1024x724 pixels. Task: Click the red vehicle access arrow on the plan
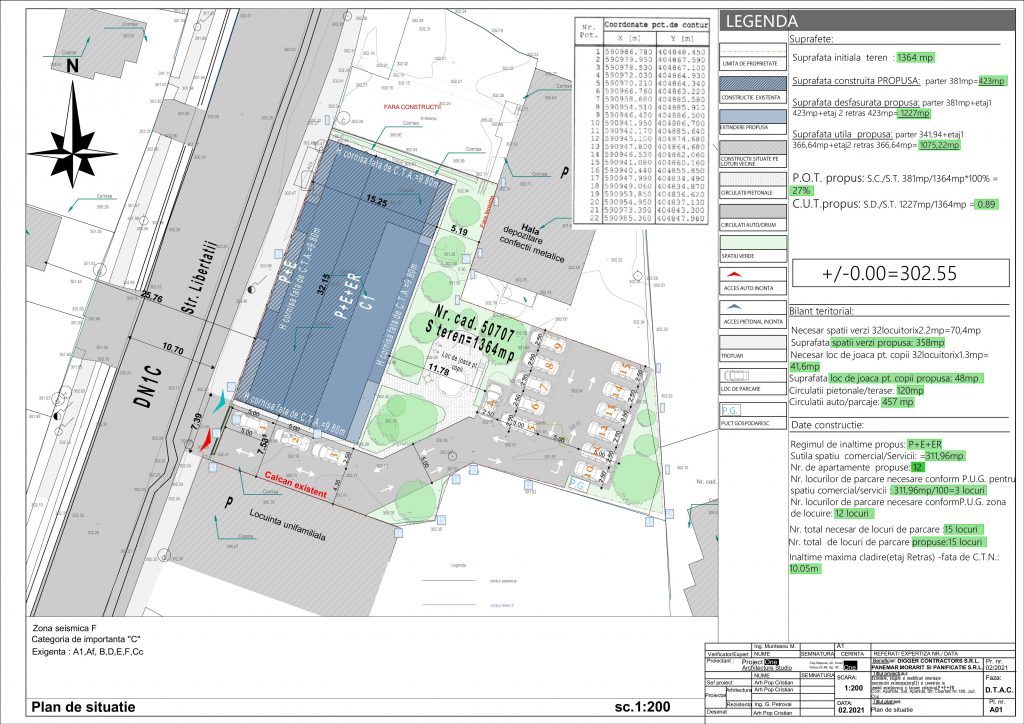tap(205, 438)
